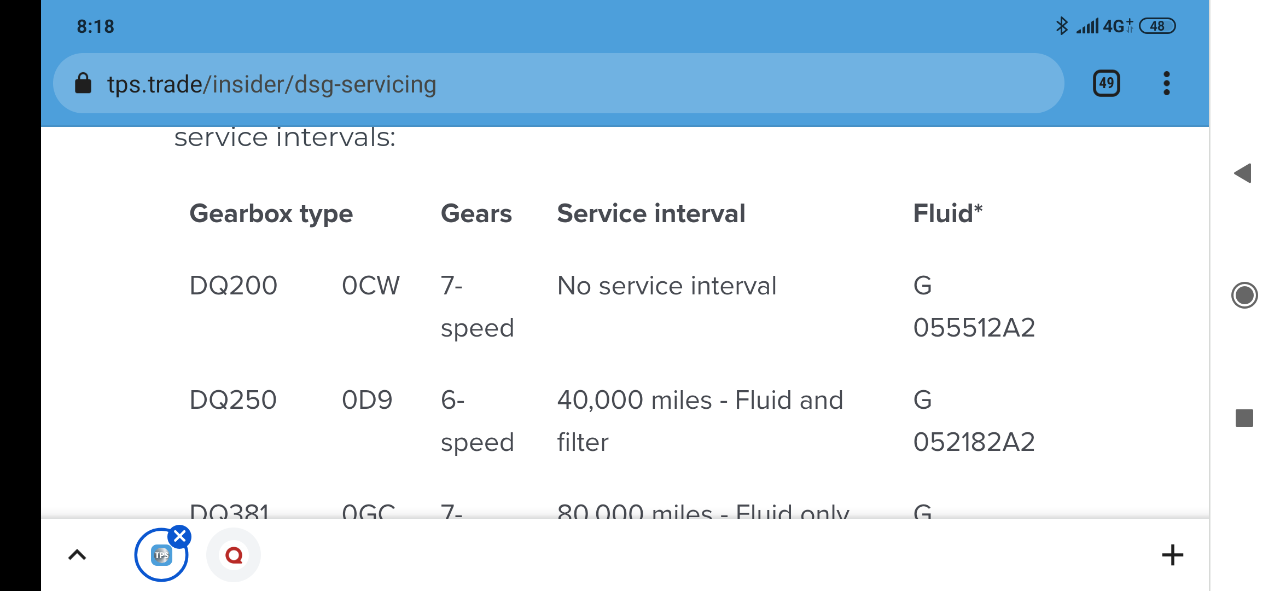Open the Chrome three-dot overflow menu
1280x591 pixels.
click(x=1166, y=84)
